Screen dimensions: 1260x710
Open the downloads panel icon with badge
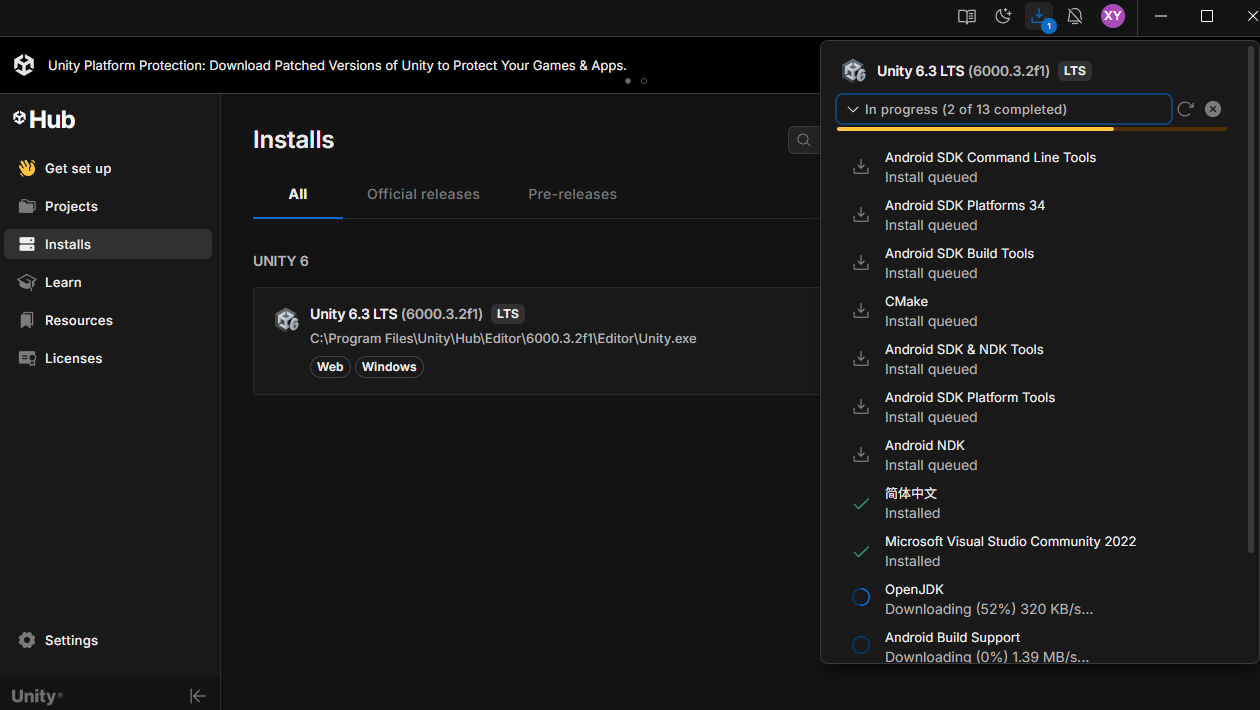click(x=1039, y=16)
